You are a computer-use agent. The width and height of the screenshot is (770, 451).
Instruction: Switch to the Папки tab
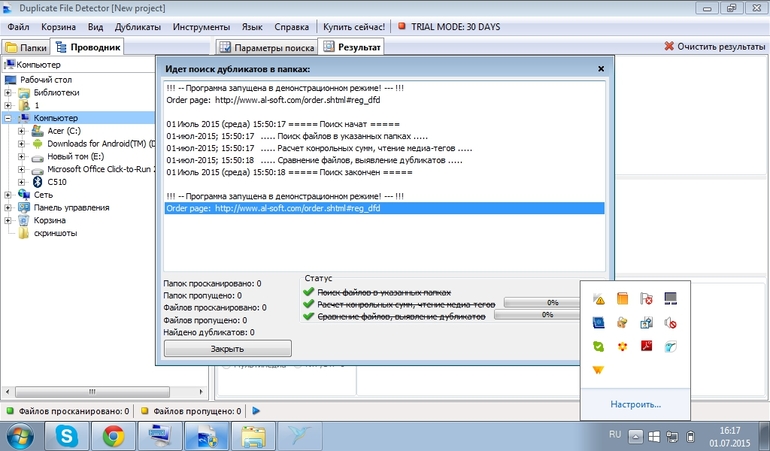click(x=26, y=47)
